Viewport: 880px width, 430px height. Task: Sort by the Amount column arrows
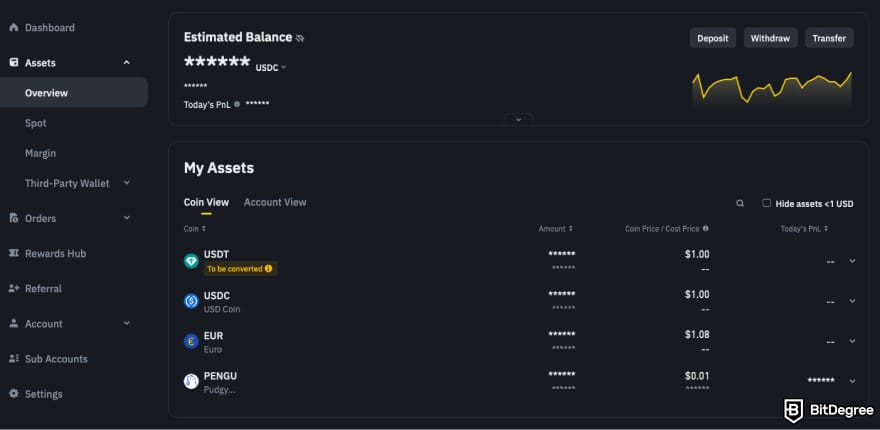pos(571,229)
